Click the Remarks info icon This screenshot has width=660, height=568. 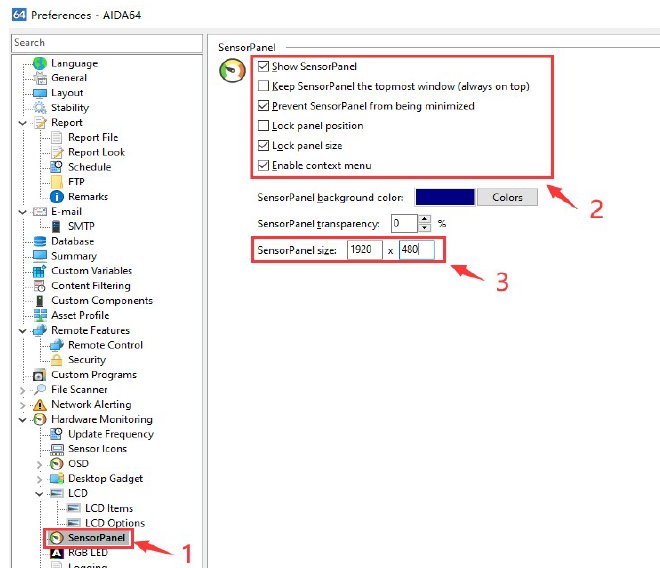coord(56,197)
